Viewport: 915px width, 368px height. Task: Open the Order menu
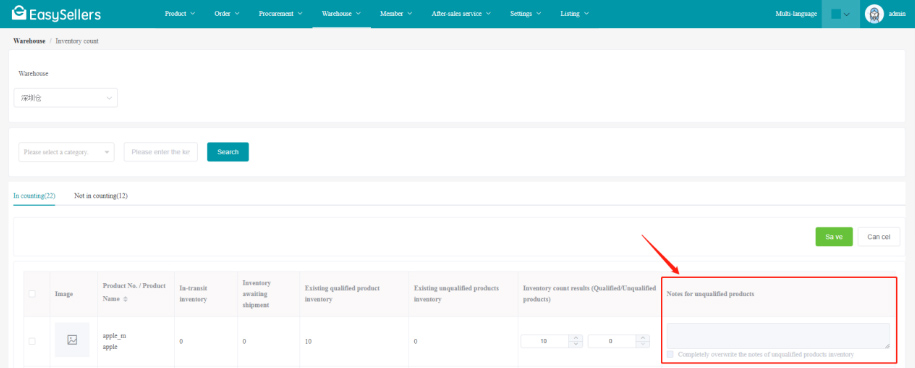click(227, 13)
